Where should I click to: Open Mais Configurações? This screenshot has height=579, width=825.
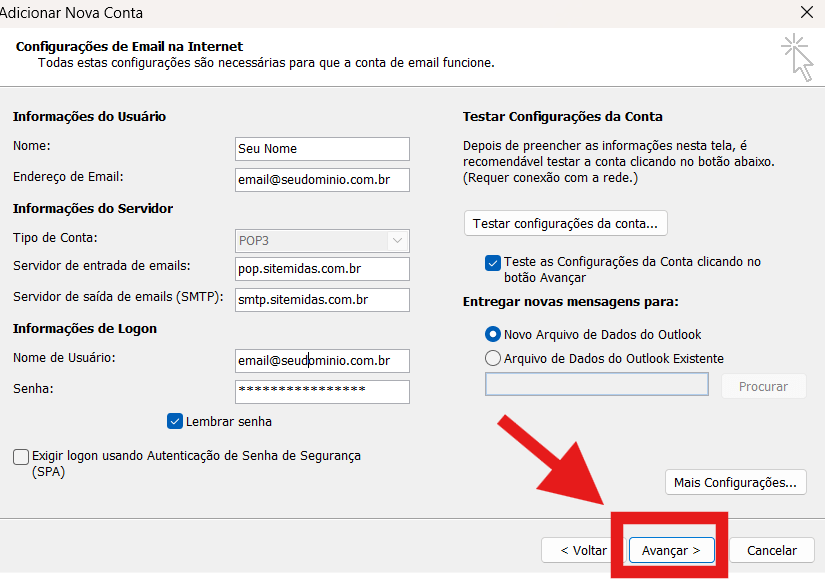point(735,482)
